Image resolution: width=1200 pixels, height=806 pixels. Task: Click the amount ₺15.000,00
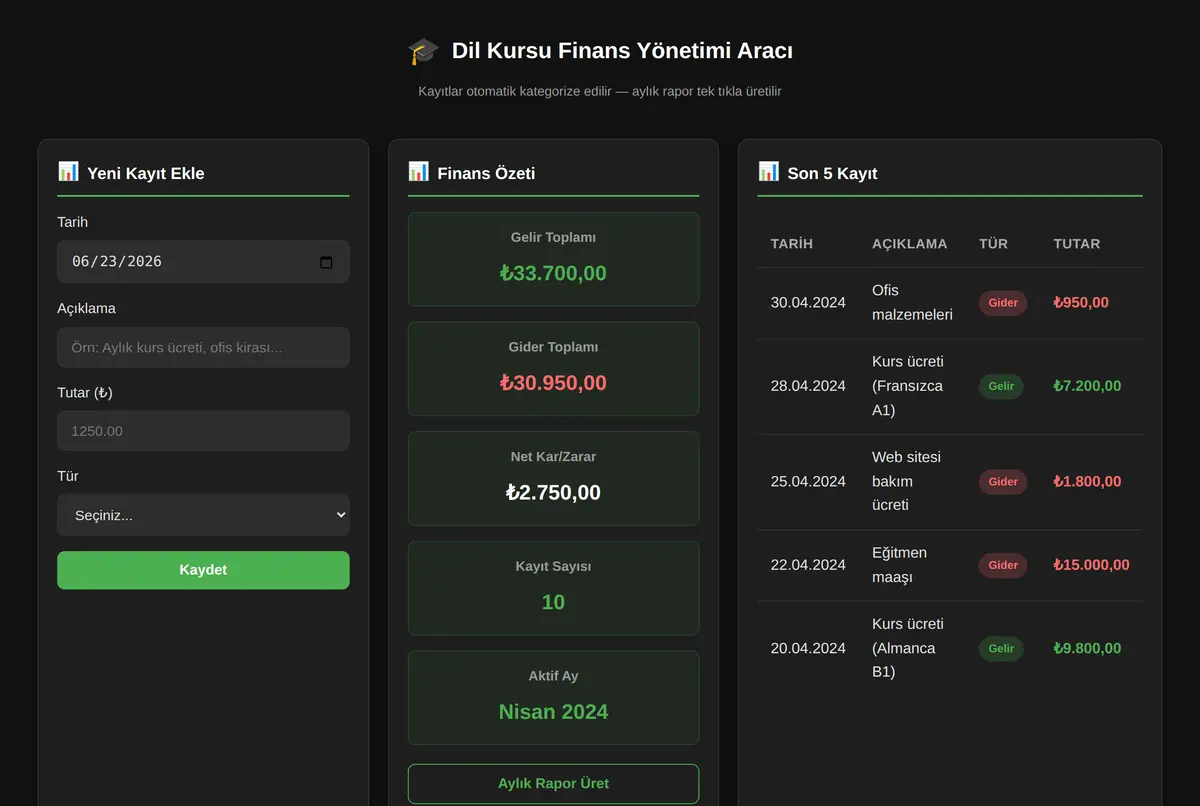click(1091, 565)
